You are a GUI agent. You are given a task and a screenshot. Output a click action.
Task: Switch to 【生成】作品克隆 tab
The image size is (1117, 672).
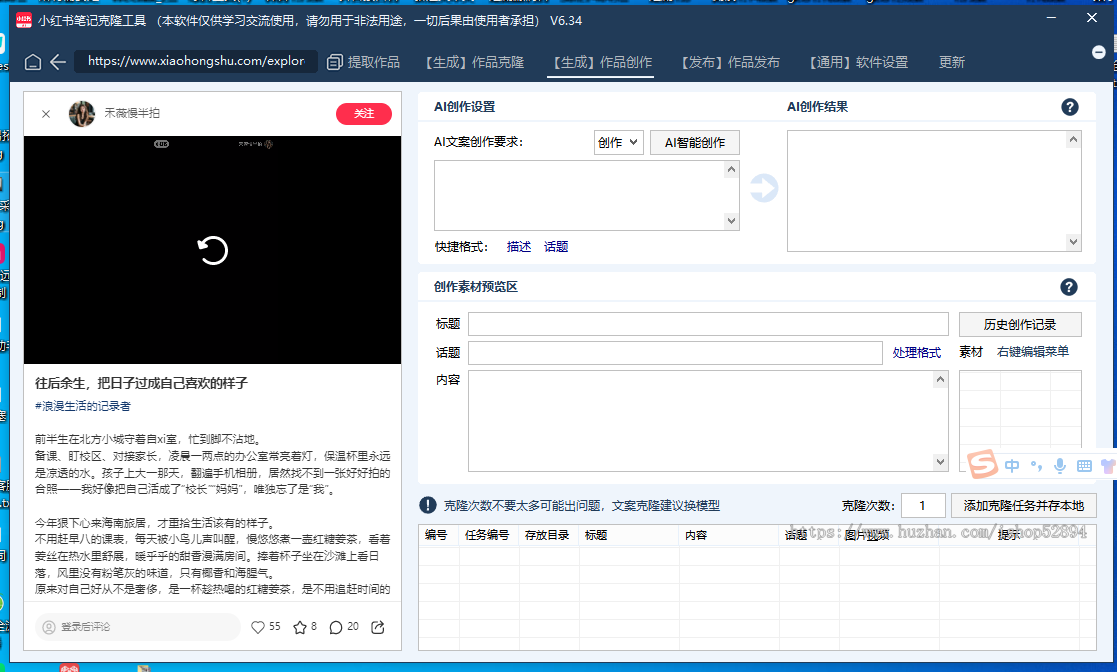tap(475, 63)
